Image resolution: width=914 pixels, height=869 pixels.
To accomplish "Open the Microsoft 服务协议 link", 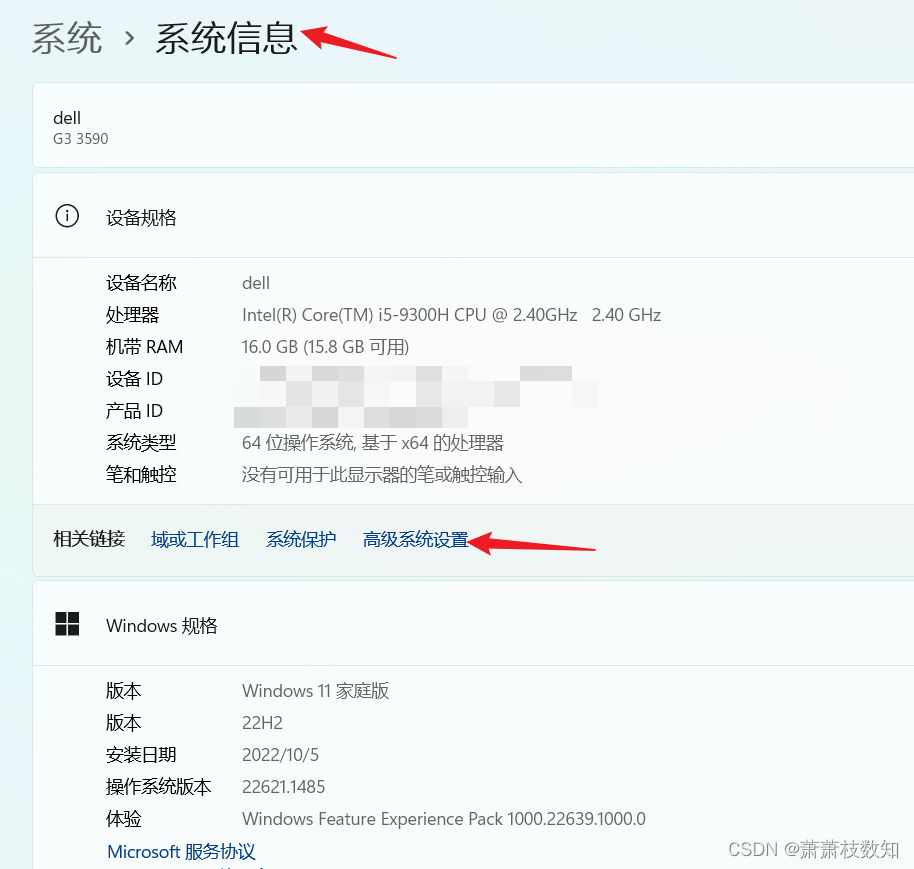I will 181,852.
